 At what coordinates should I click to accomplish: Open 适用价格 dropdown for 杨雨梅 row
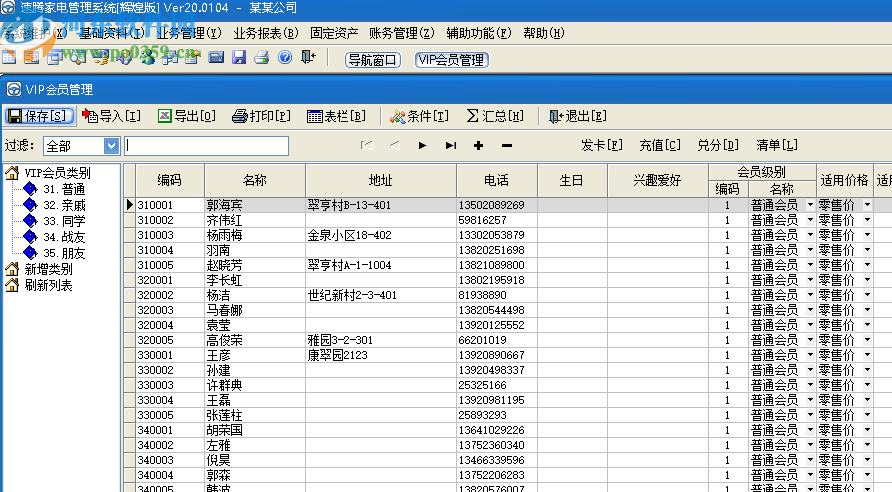click(x=867, y=235)
